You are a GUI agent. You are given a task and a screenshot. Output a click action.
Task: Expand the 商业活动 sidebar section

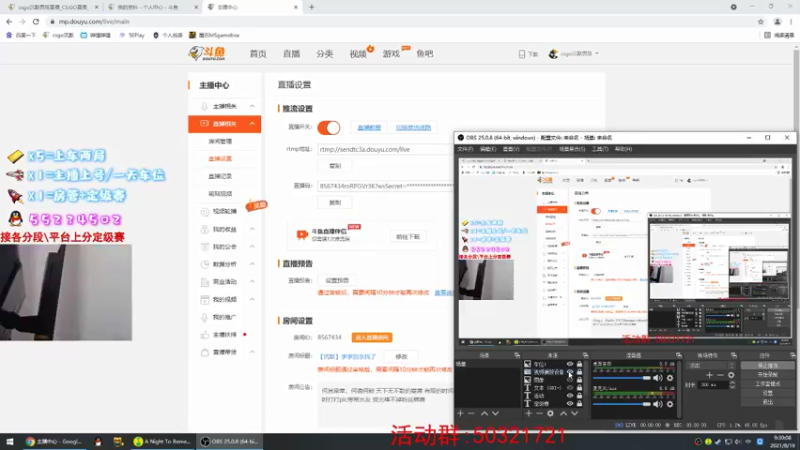click(252, 282)
